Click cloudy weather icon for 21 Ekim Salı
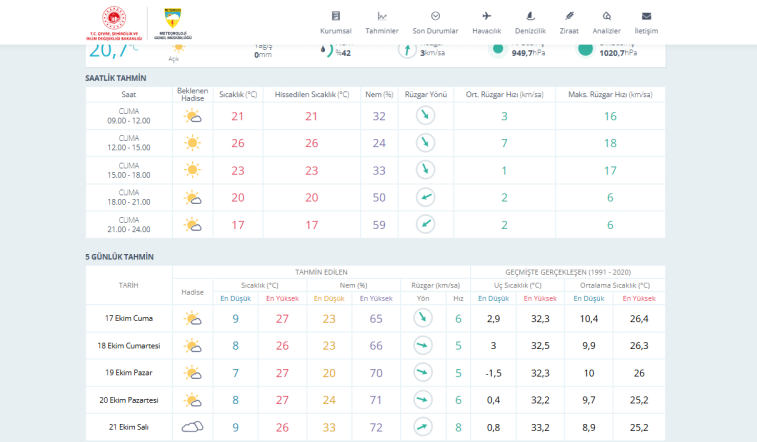 point(192,427)
